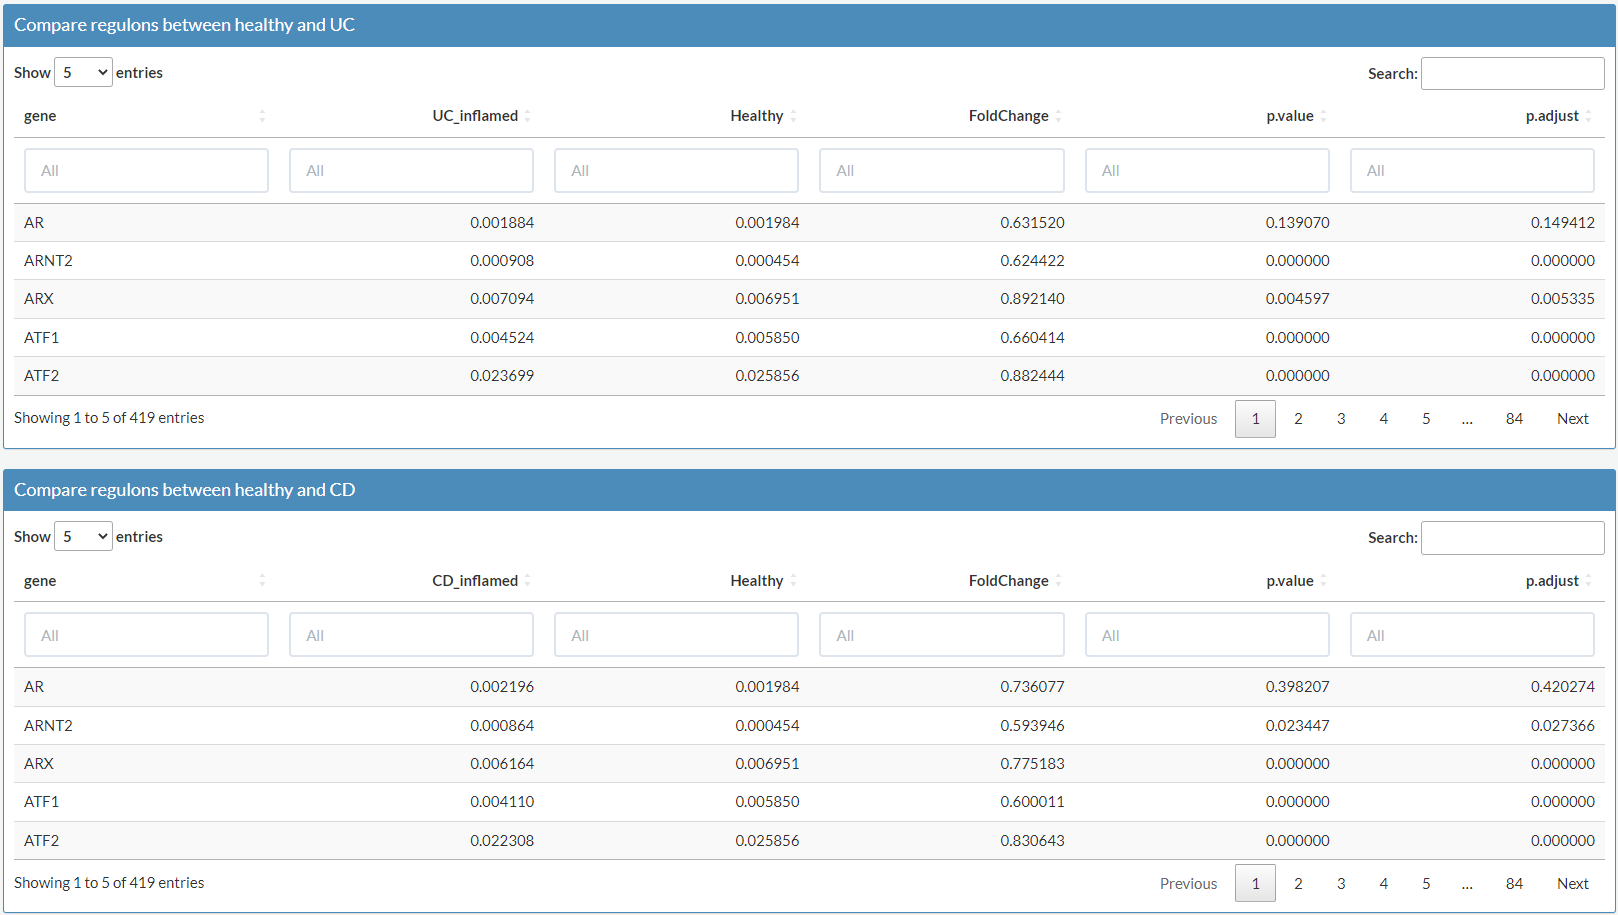Focus the UC table Search box
This screenshot has height=915, width=1618.
click(1512, 74)
